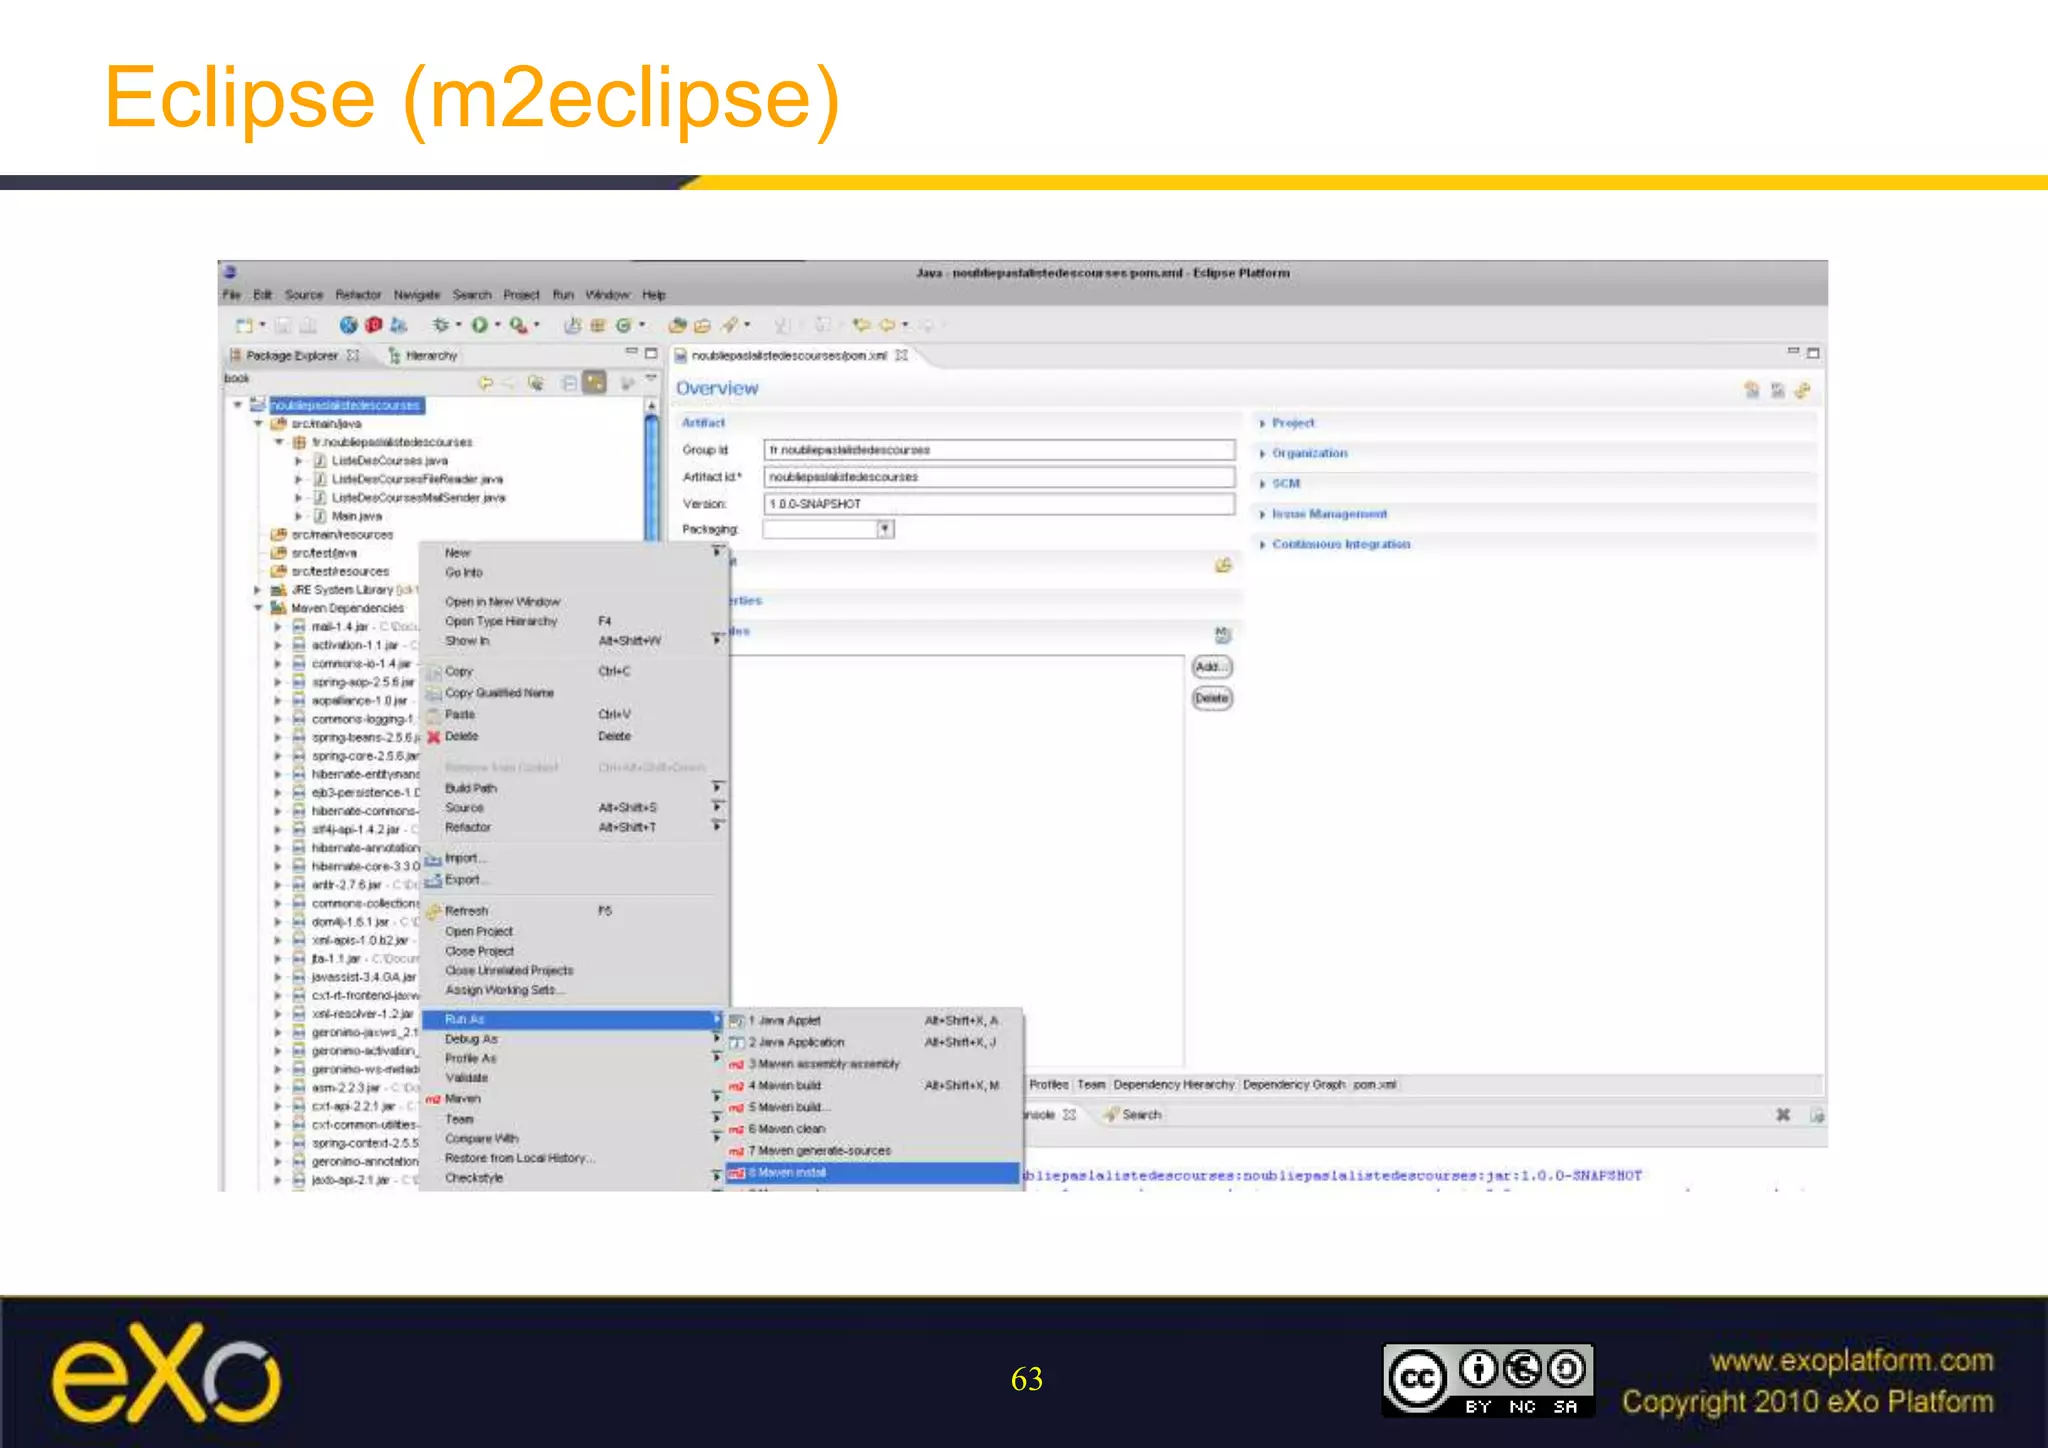
Task: Click the green New Java Class icon
Action: (624, 325)
